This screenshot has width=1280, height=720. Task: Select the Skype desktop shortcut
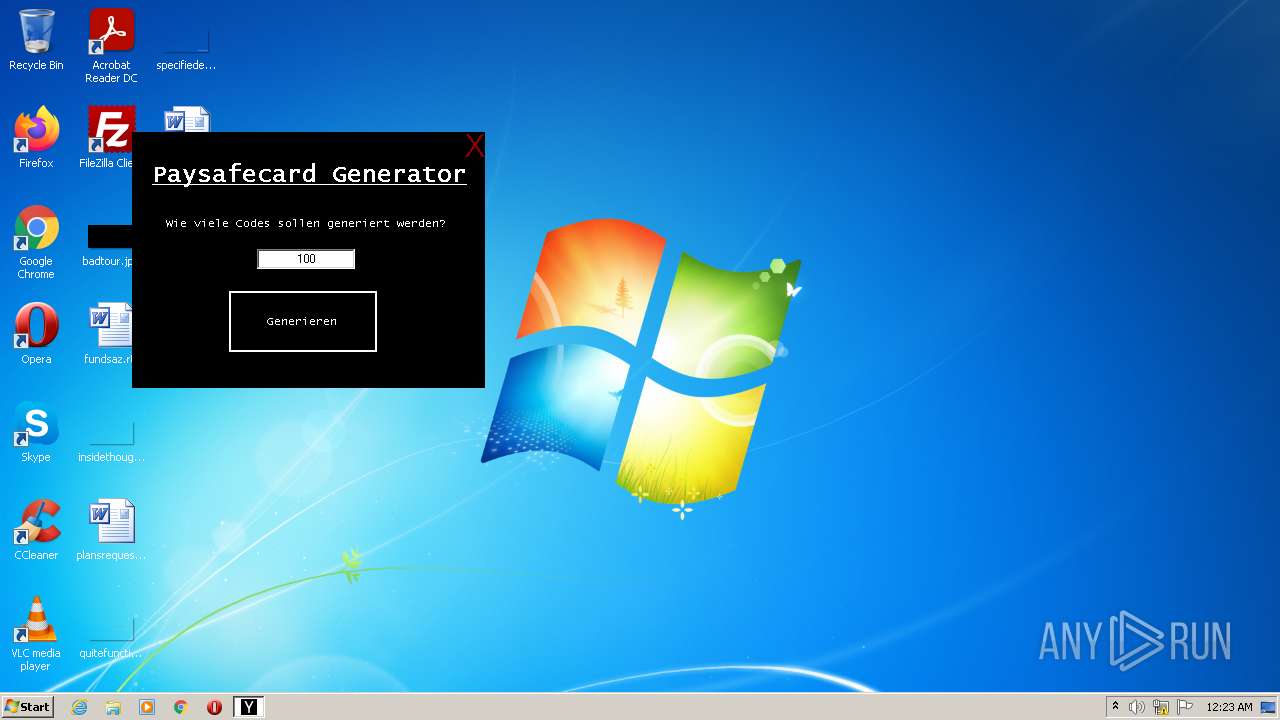[x=36, y=432]
